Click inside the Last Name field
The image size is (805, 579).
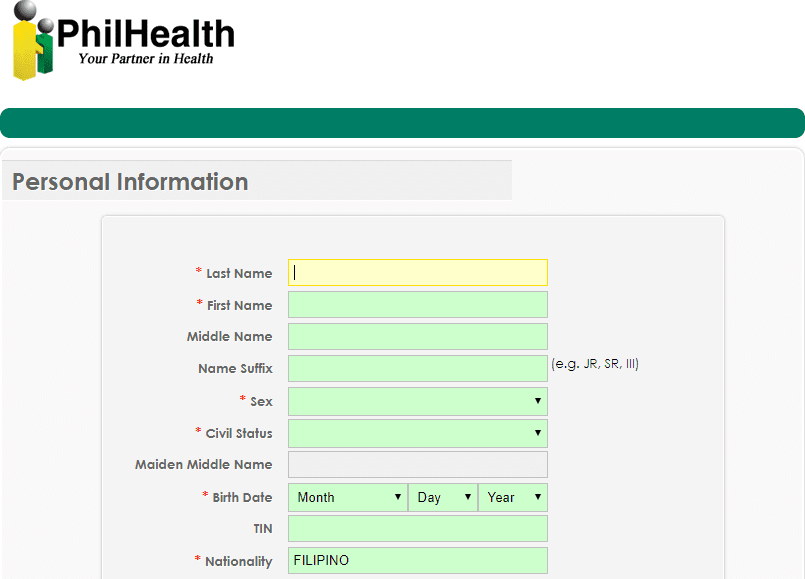417,272
